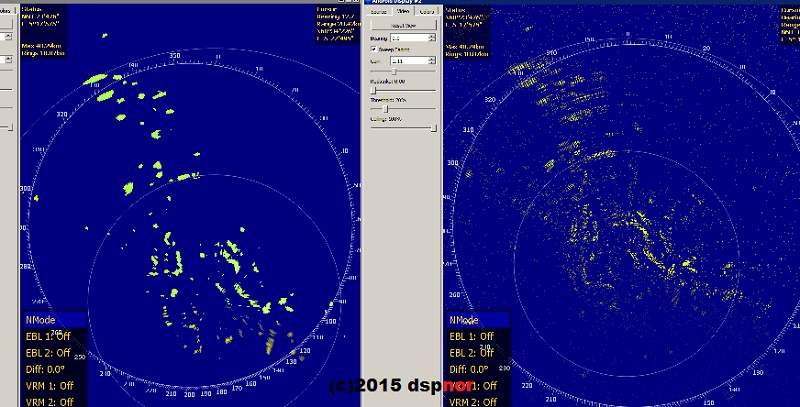Select NMode on the left radar display
This screenshot has width=800, height=407.
coord(42,320)
